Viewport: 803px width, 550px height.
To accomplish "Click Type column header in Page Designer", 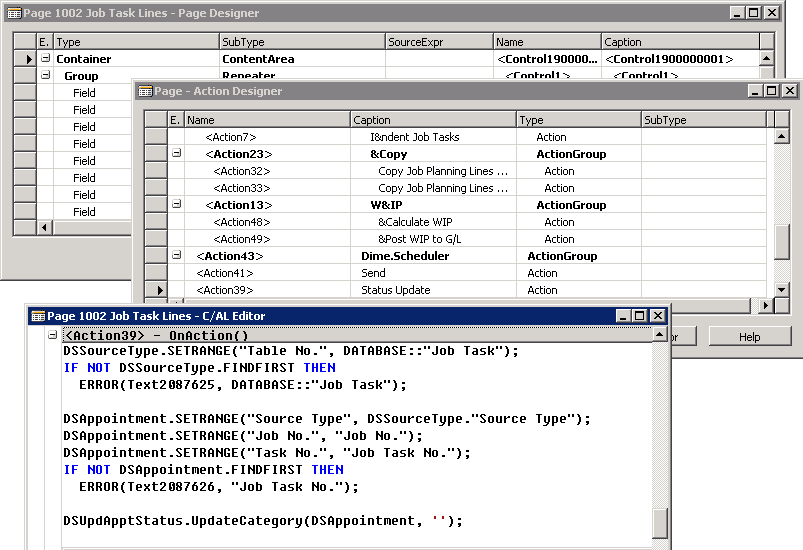I will click(136, 41).
